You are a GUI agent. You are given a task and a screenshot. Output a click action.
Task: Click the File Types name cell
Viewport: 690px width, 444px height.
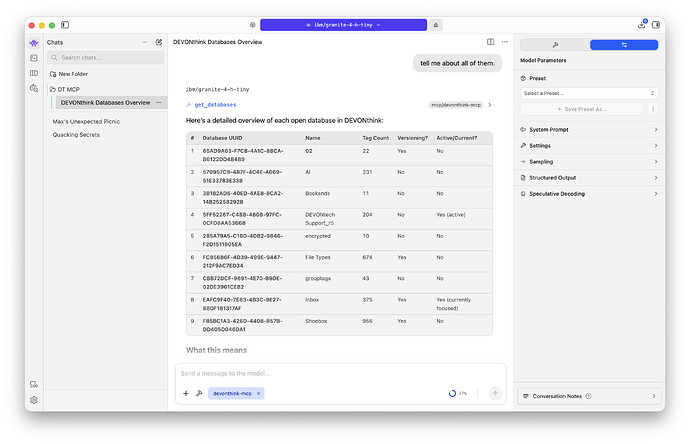tap(318, 257)
